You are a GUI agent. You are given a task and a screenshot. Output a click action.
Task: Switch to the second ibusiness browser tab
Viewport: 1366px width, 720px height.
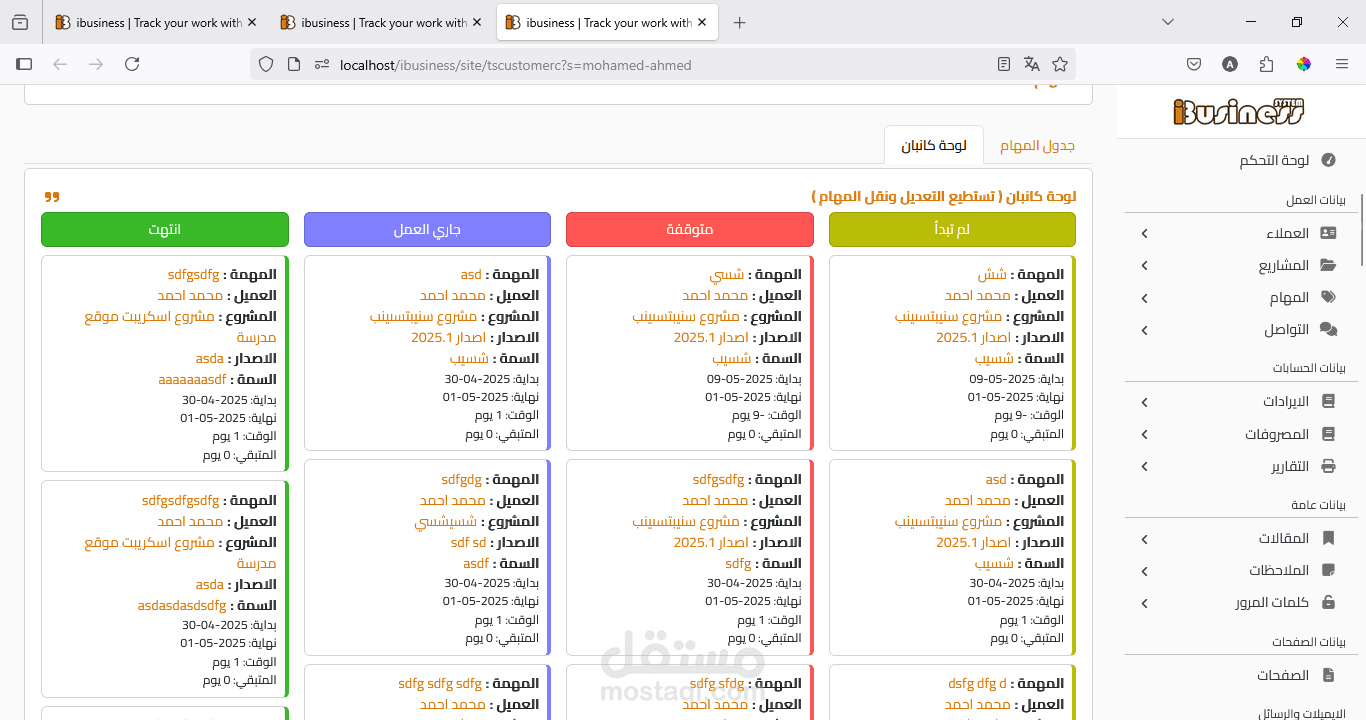[x=381, y=22]
